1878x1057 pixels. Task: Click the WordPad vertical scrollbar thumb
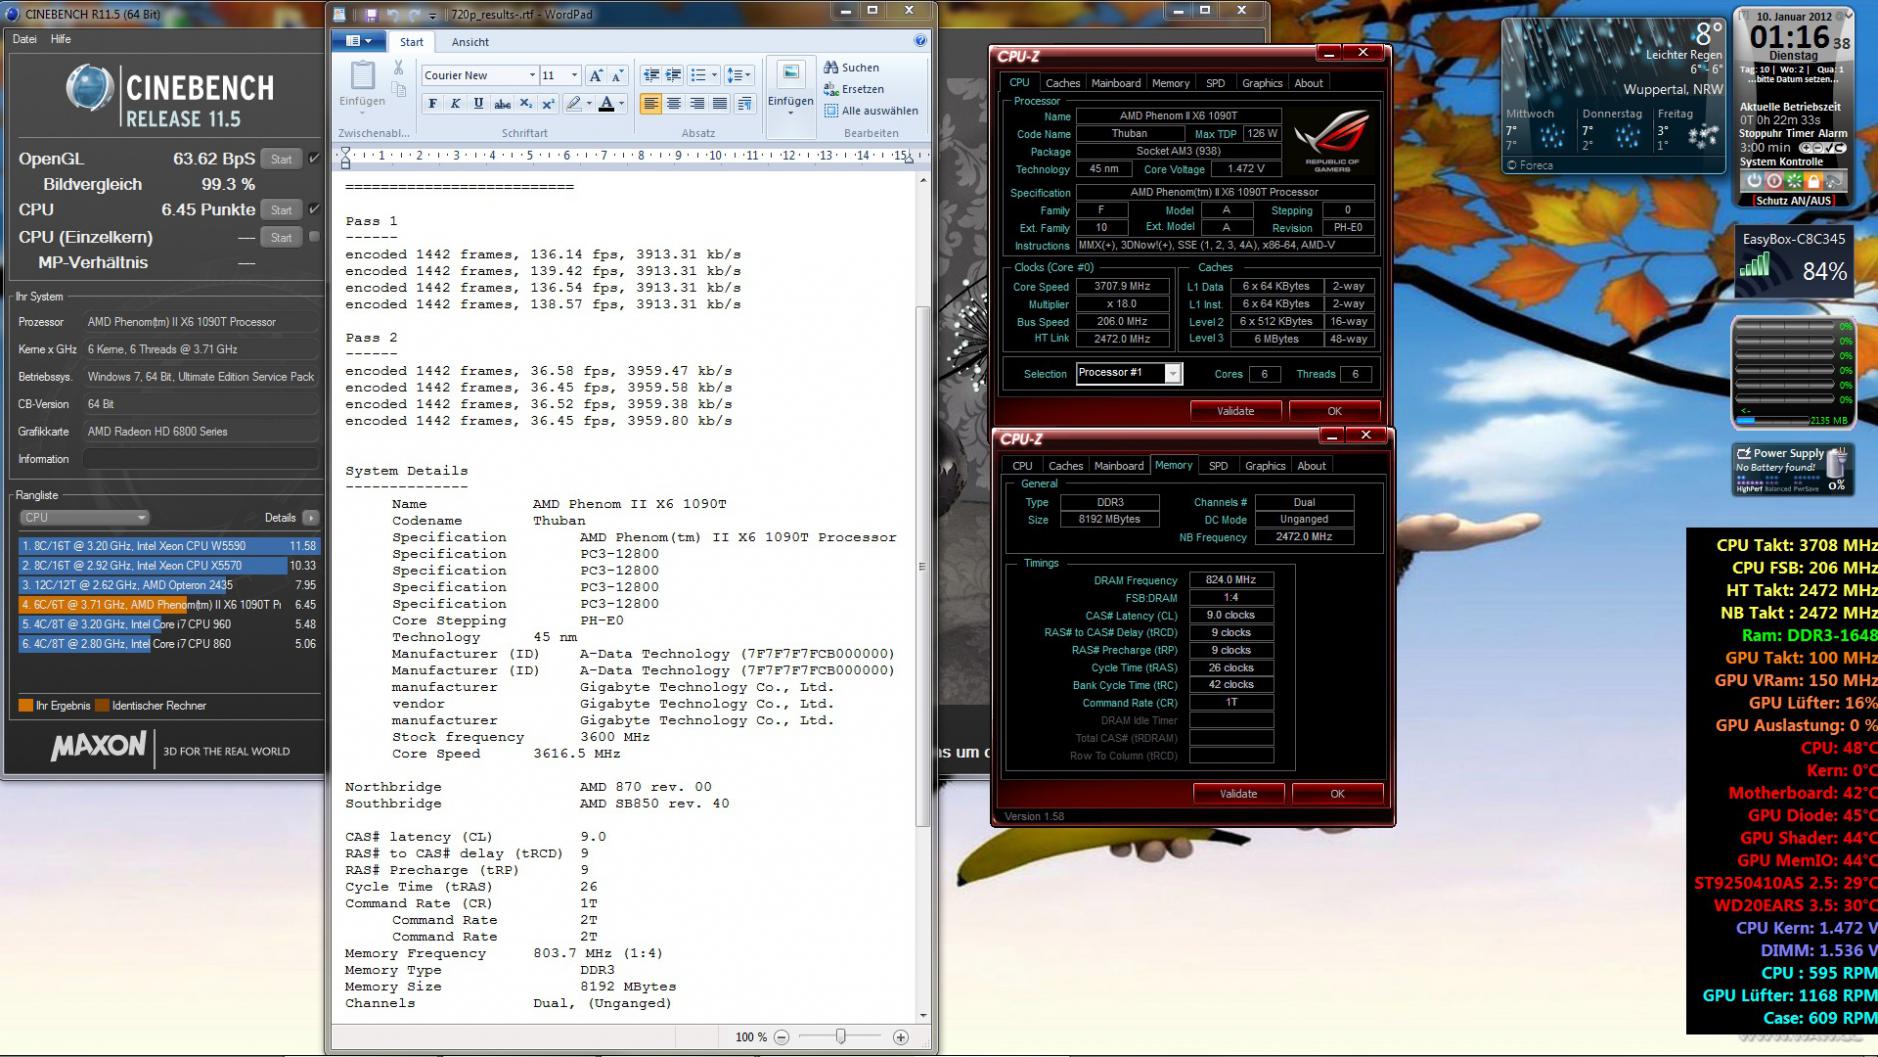tap(922, 566)
